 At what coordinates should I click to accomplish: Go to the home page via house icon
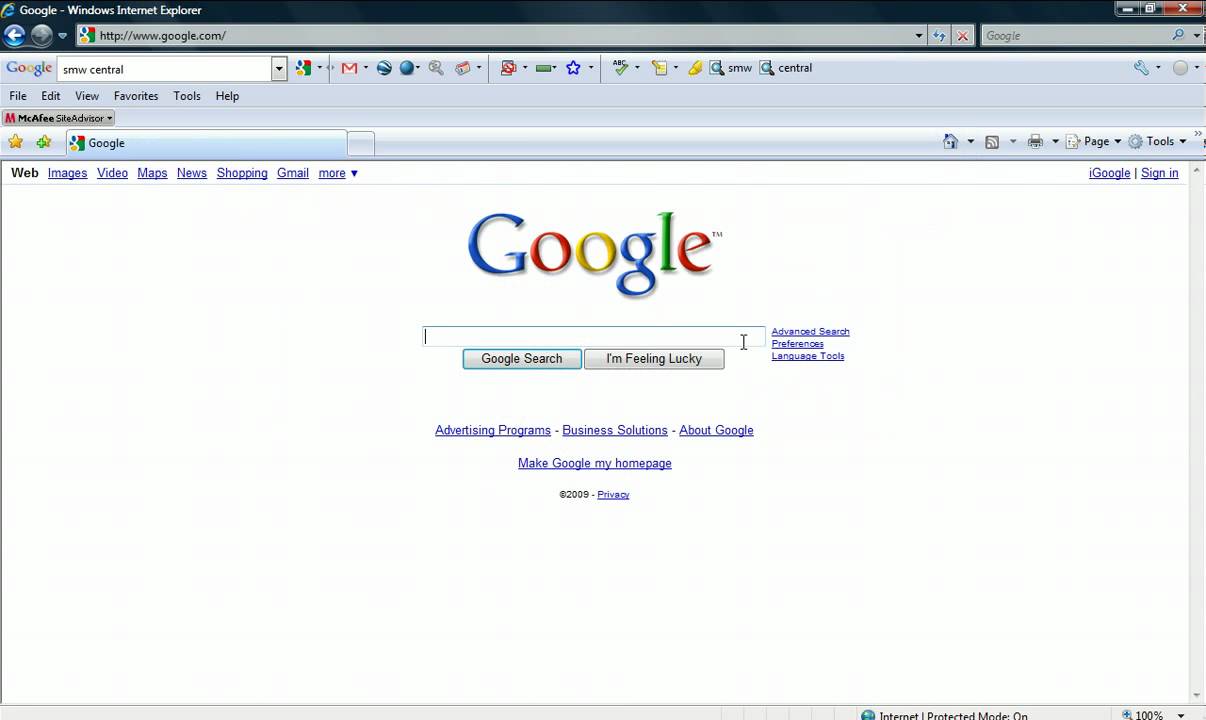(951, 142)
